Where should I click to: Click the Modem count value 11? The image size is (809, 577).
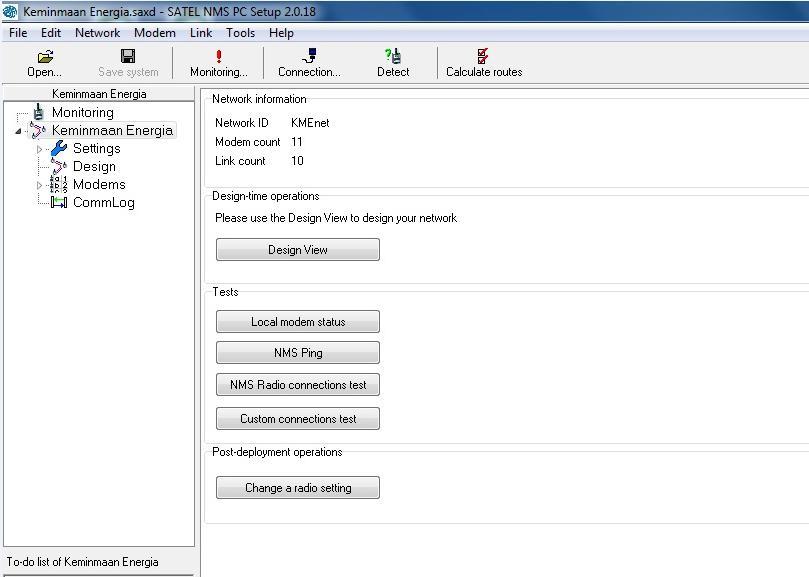click(x=297, y=142)
